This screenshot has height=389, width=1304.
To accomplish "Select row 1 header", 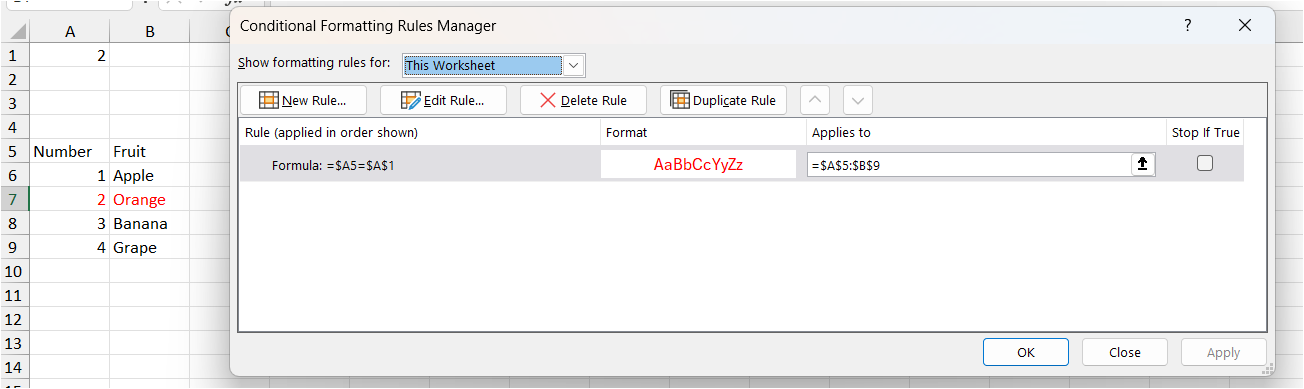I will coord(14,56).
